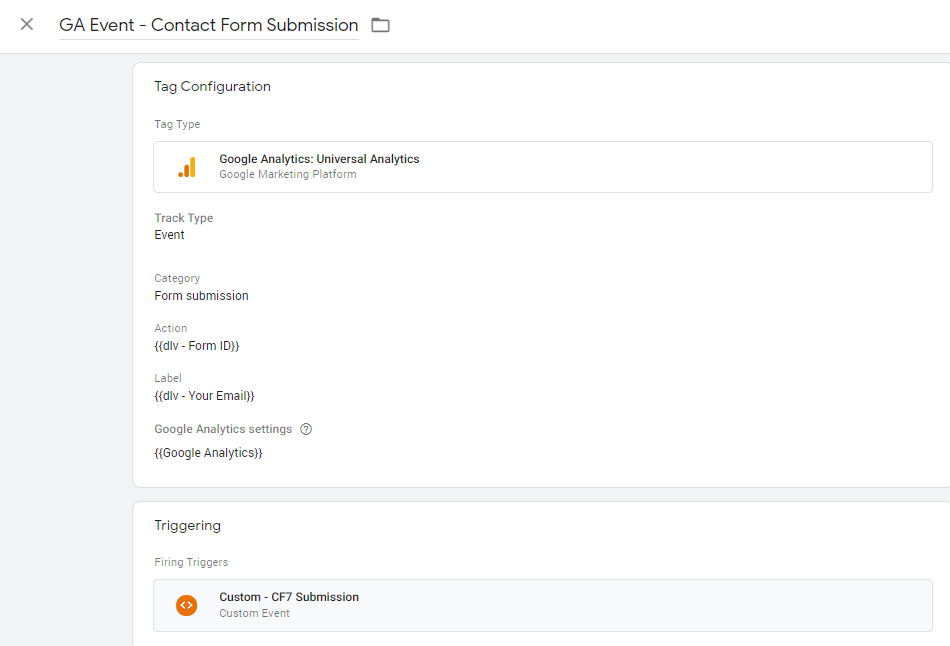This screenshot has width=950, height=646.
Task: Click the {{dlv - Your Email}} Label variable
Action: pos(204,395)
